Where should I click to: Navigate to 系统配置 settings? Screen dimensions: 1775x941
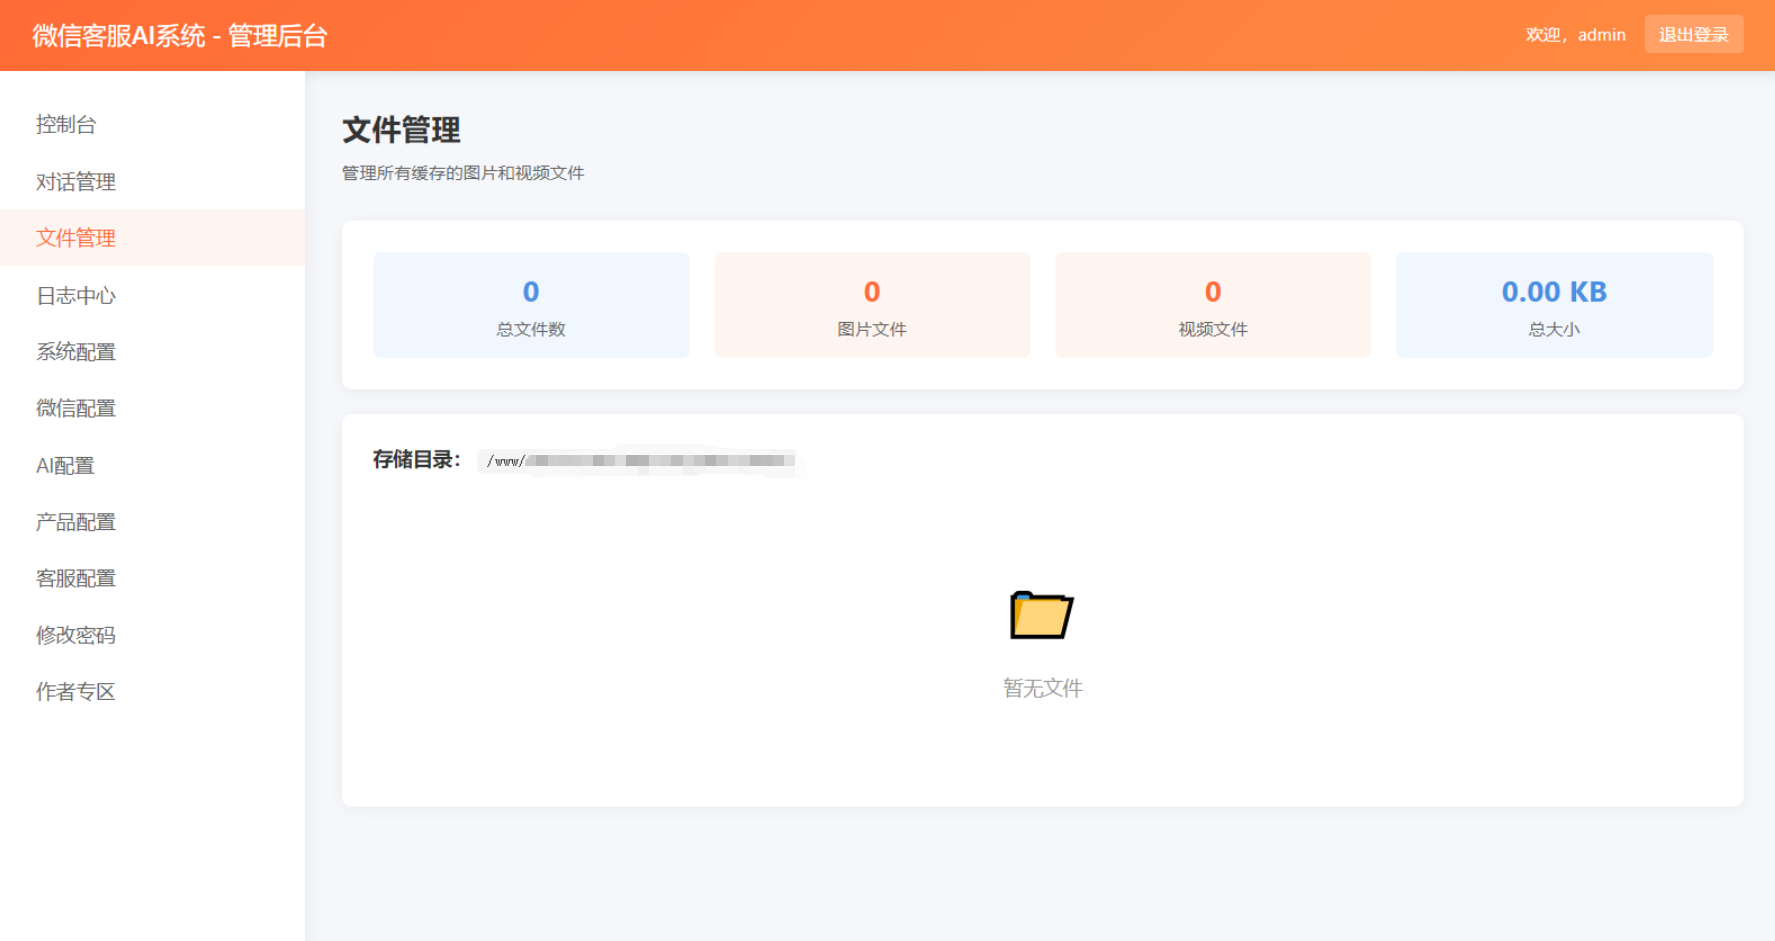tap(76, 352)
